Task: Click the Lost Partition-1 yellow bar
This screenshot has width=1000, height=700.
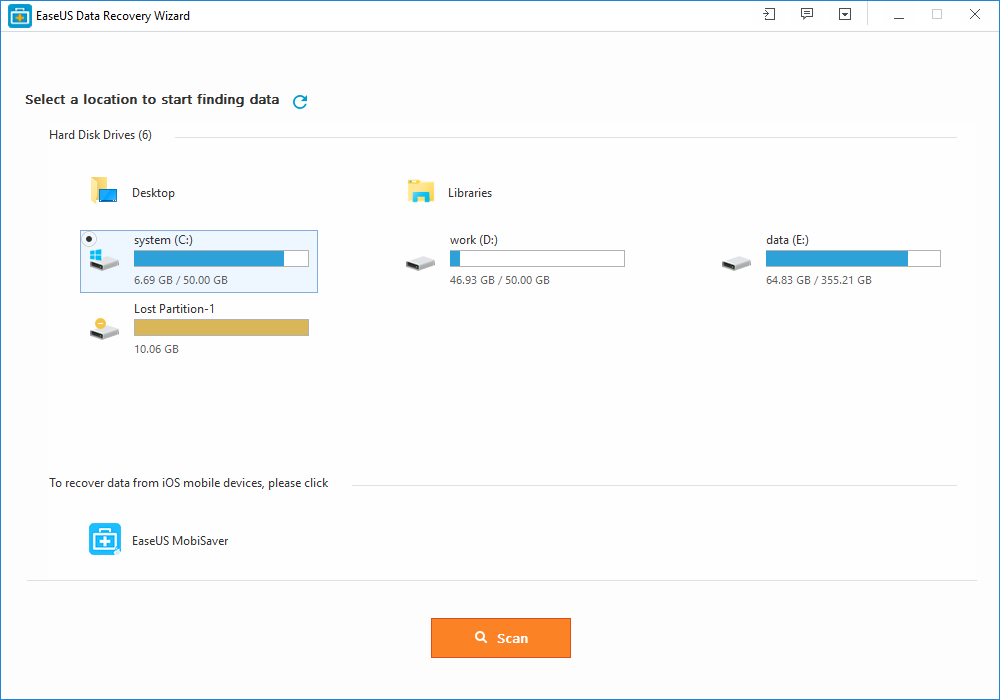Action: pos(221,327)
